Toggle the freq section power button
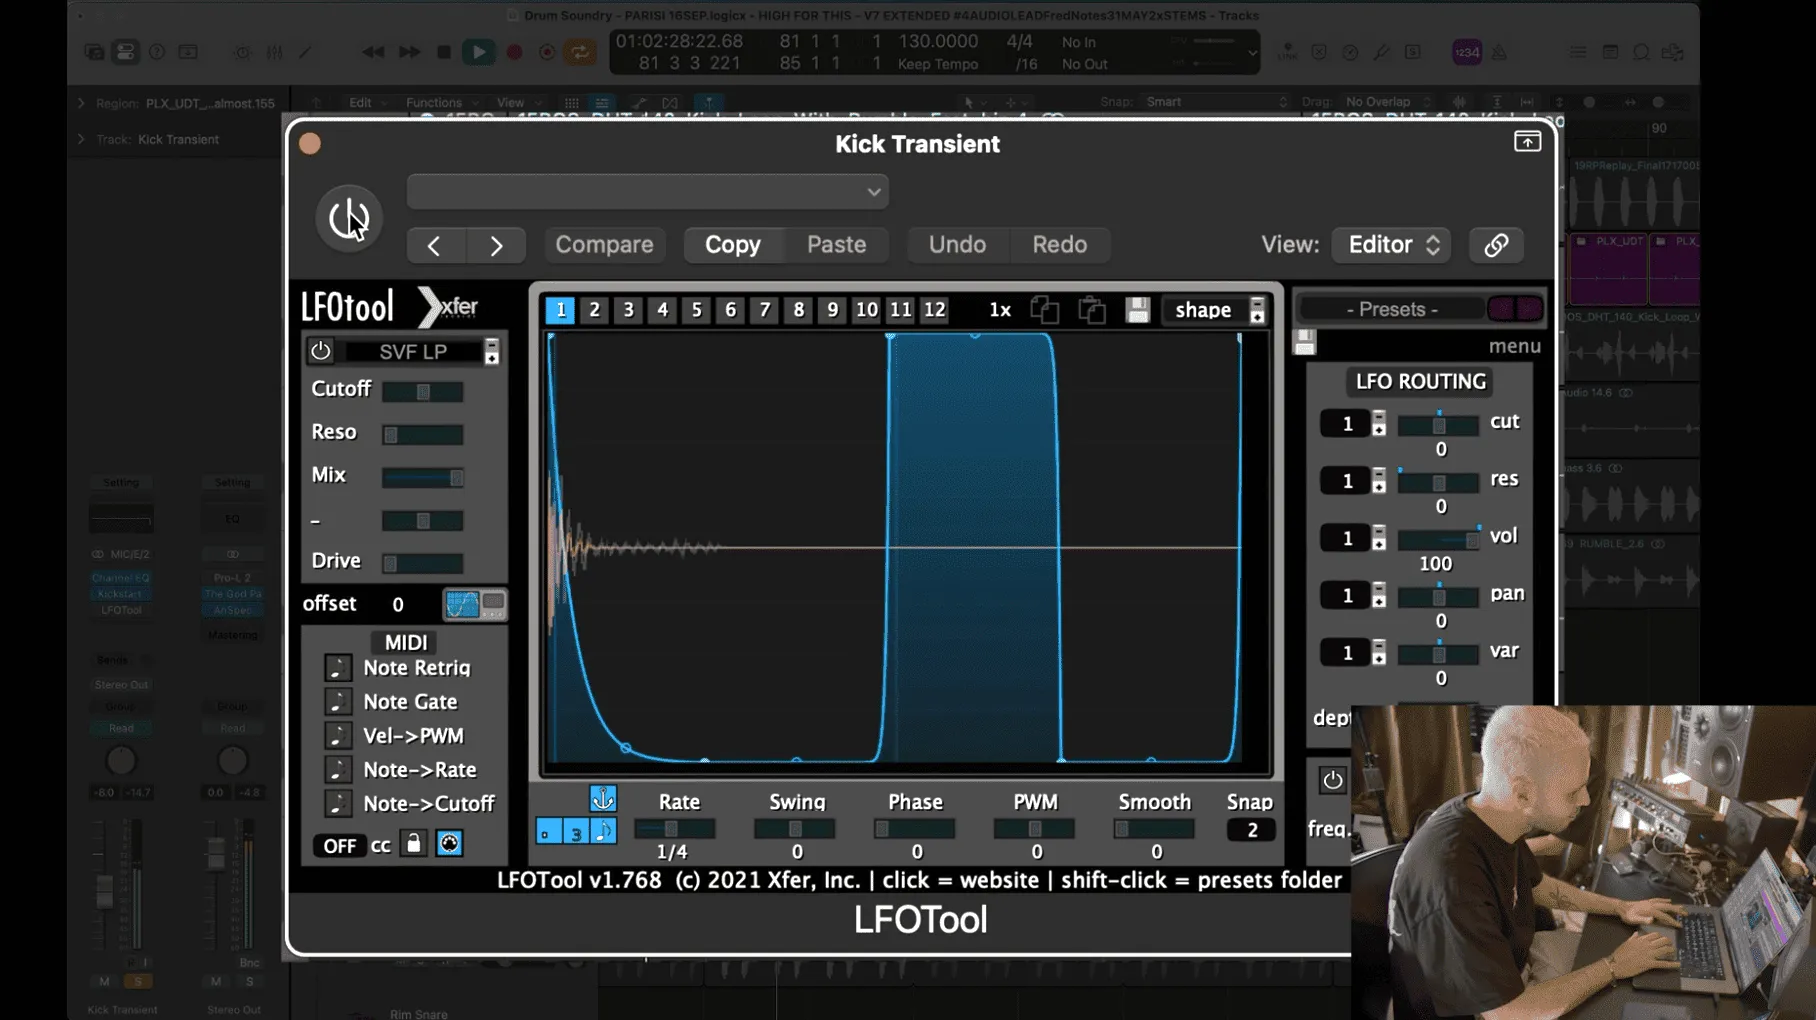Viewport: 1816px width, 1020px height. tap(1332, 780)
